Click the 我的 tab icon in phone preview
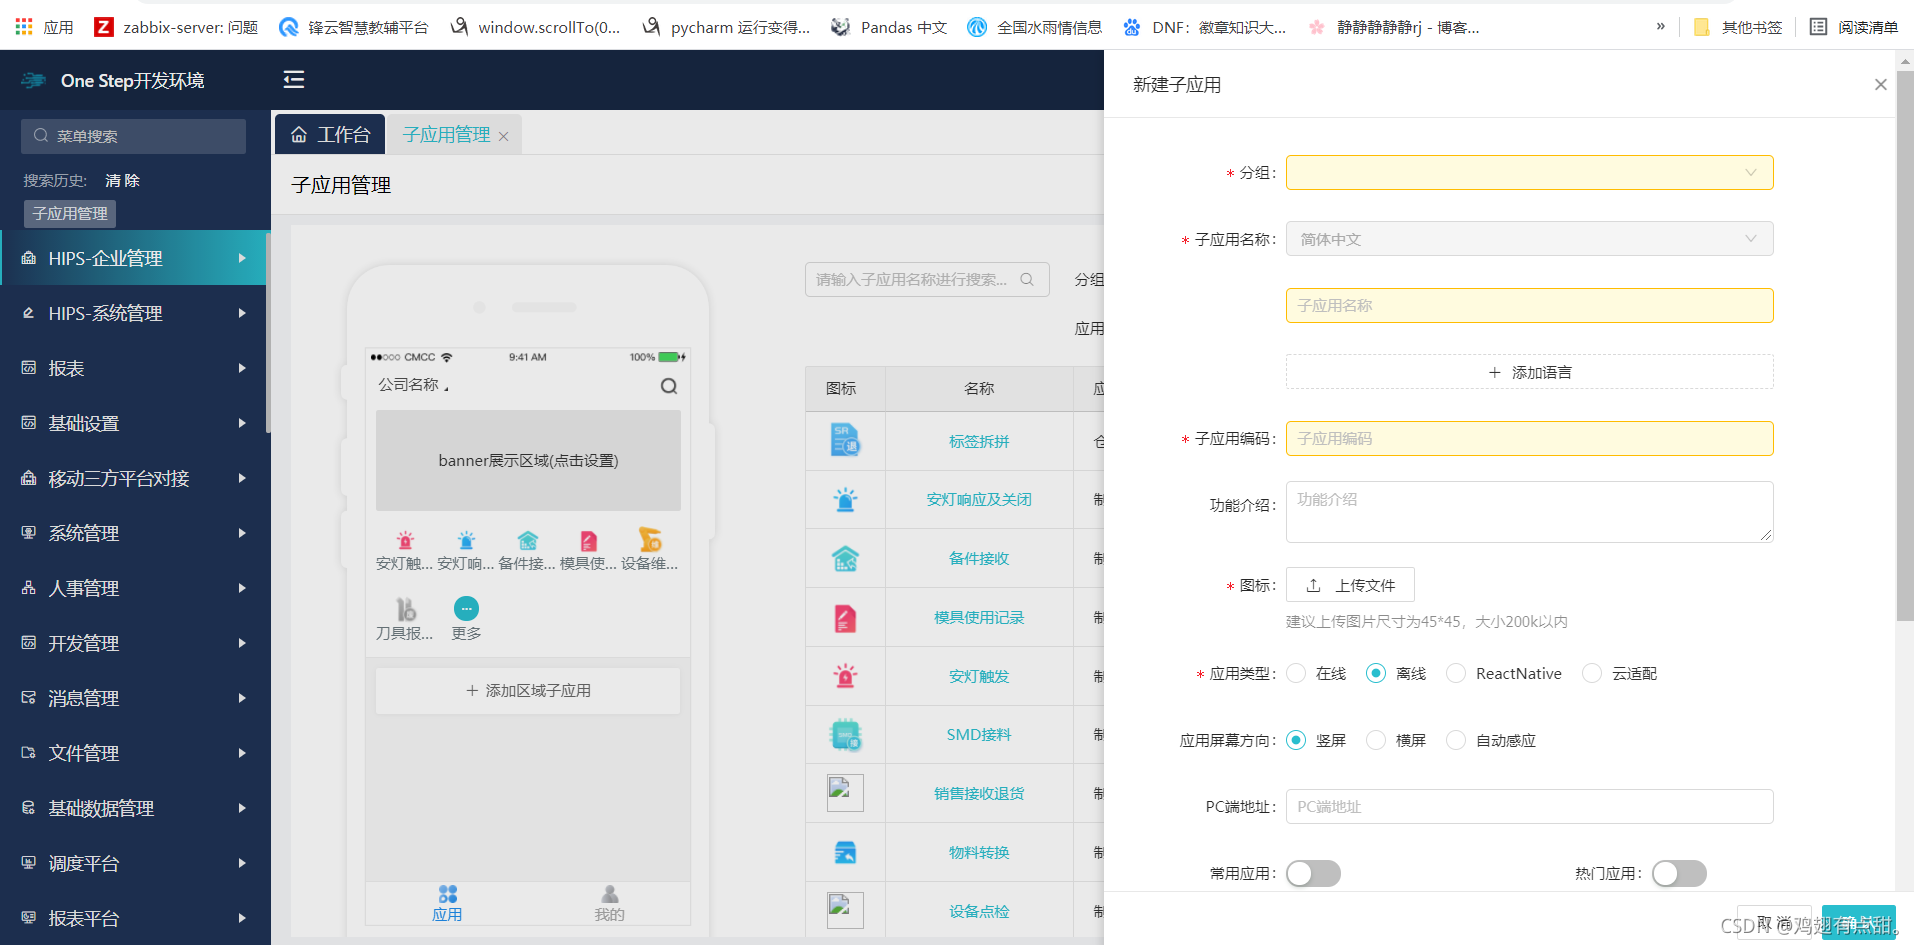Viewport: 1914px width, 945px height. point(609,894)
